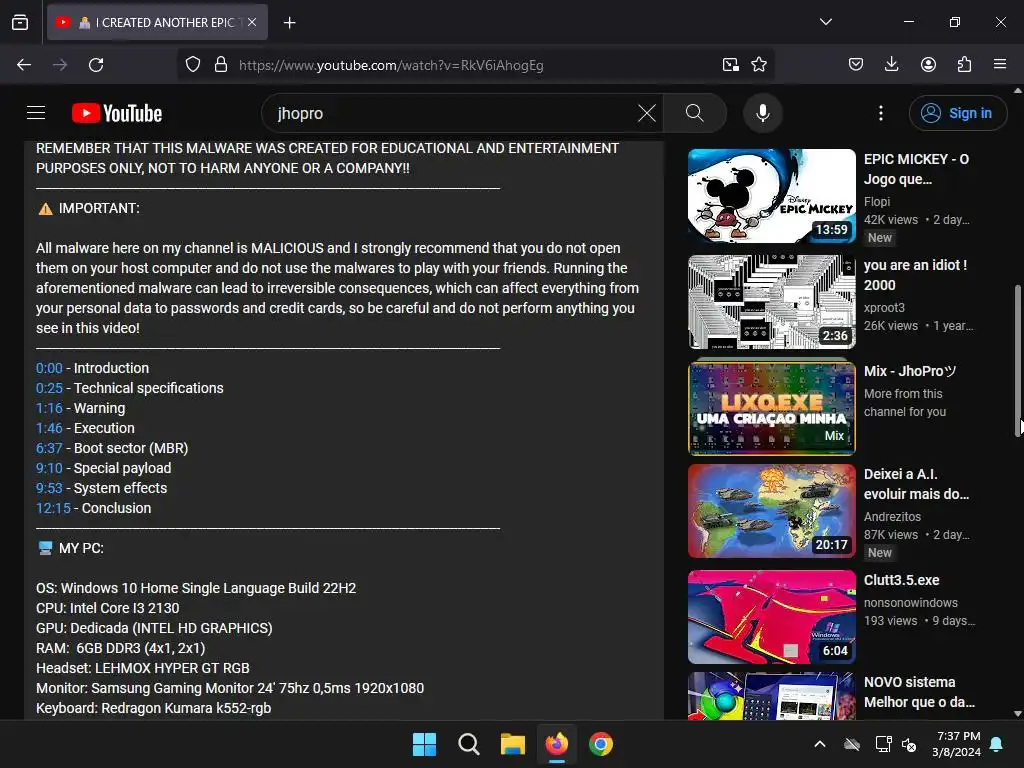Open the clock showing 7:37 PM
The image size is (1024, 768).
coord(956,744)
